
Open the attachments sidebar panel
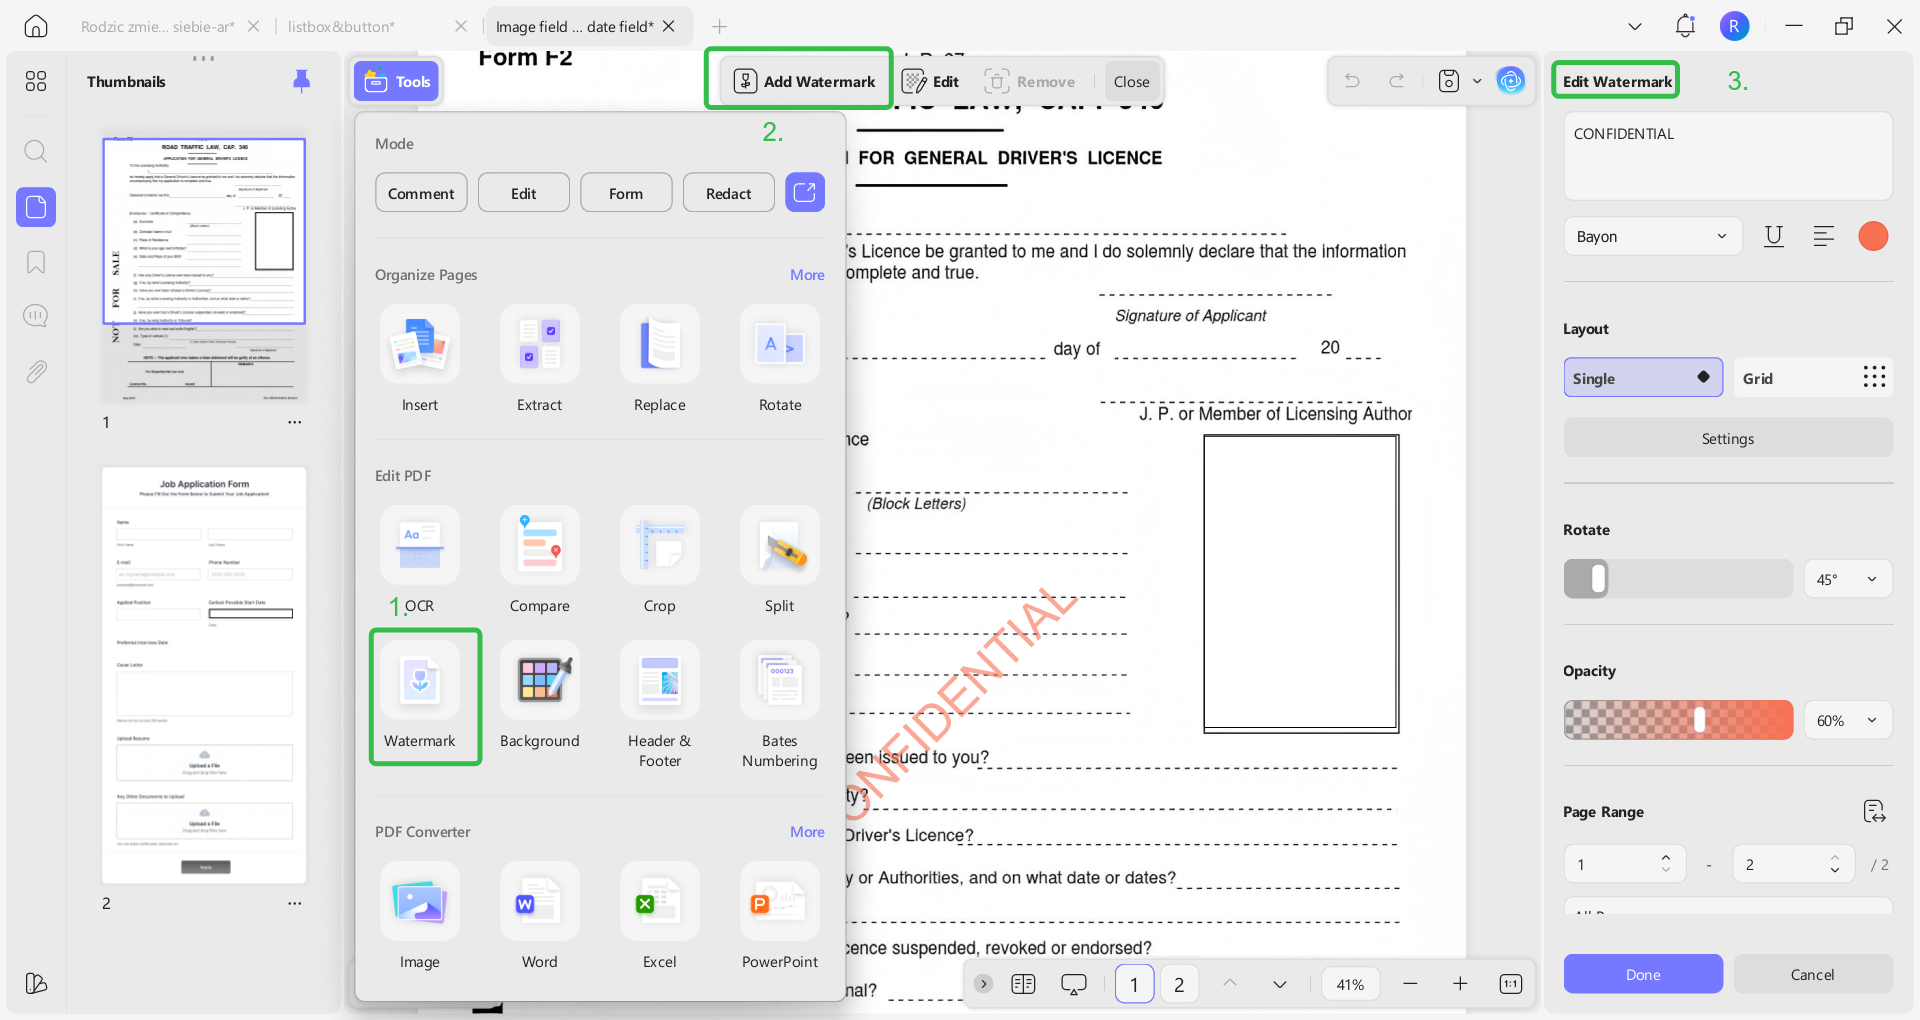36,372
